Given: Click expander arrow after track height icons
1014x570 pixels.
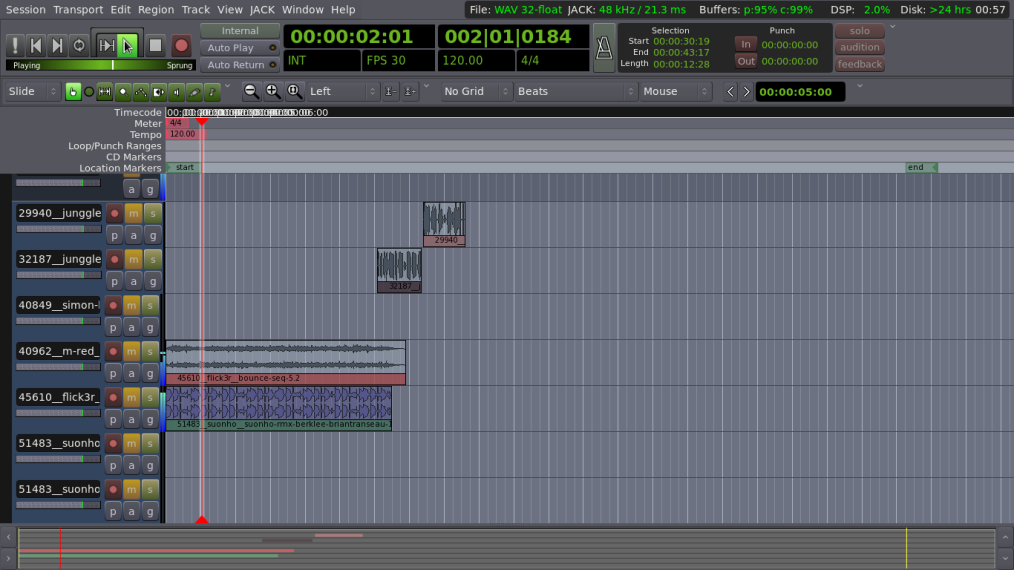Looking at the screenshot, I should [x=426, y=86].
